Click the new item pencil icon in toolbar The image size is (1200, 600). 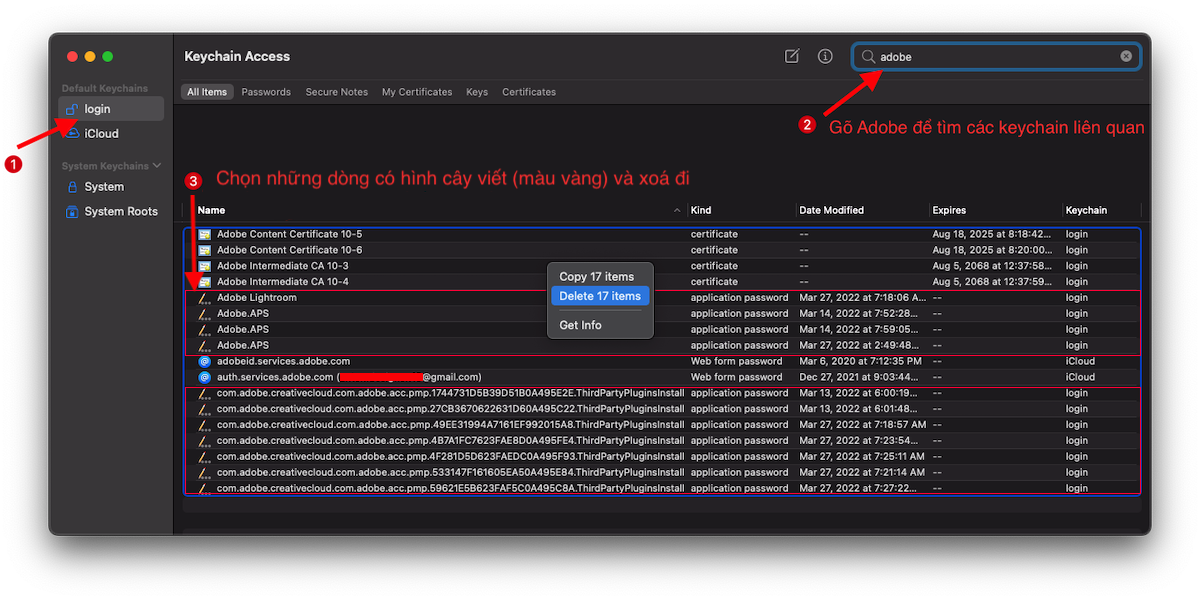[x=791, y=57]
